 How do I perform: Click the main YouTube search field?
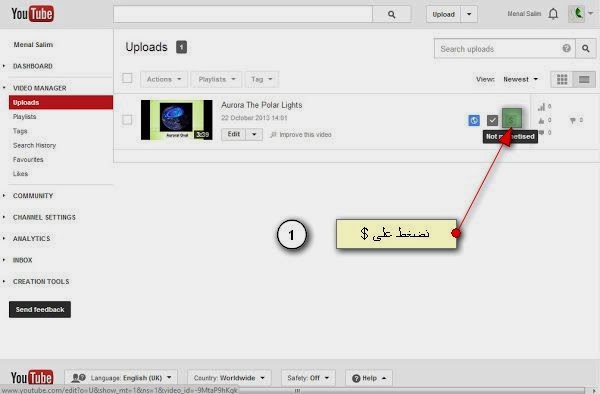point(243,15)
